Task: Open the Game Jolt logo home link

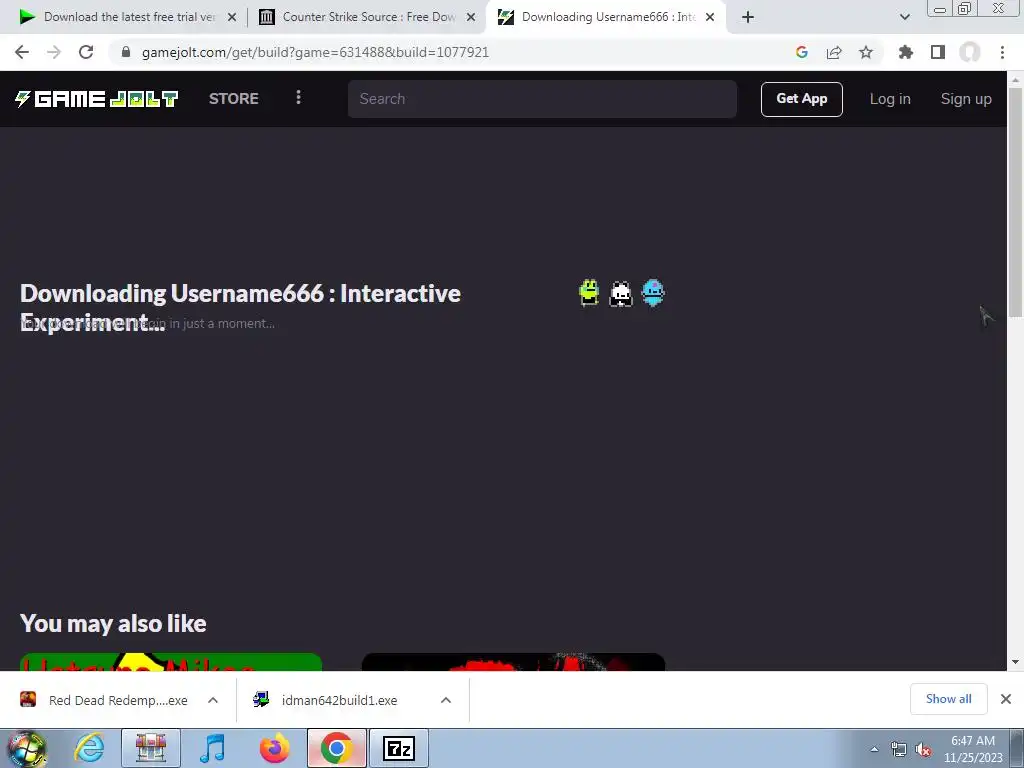Action: (96, 99)
